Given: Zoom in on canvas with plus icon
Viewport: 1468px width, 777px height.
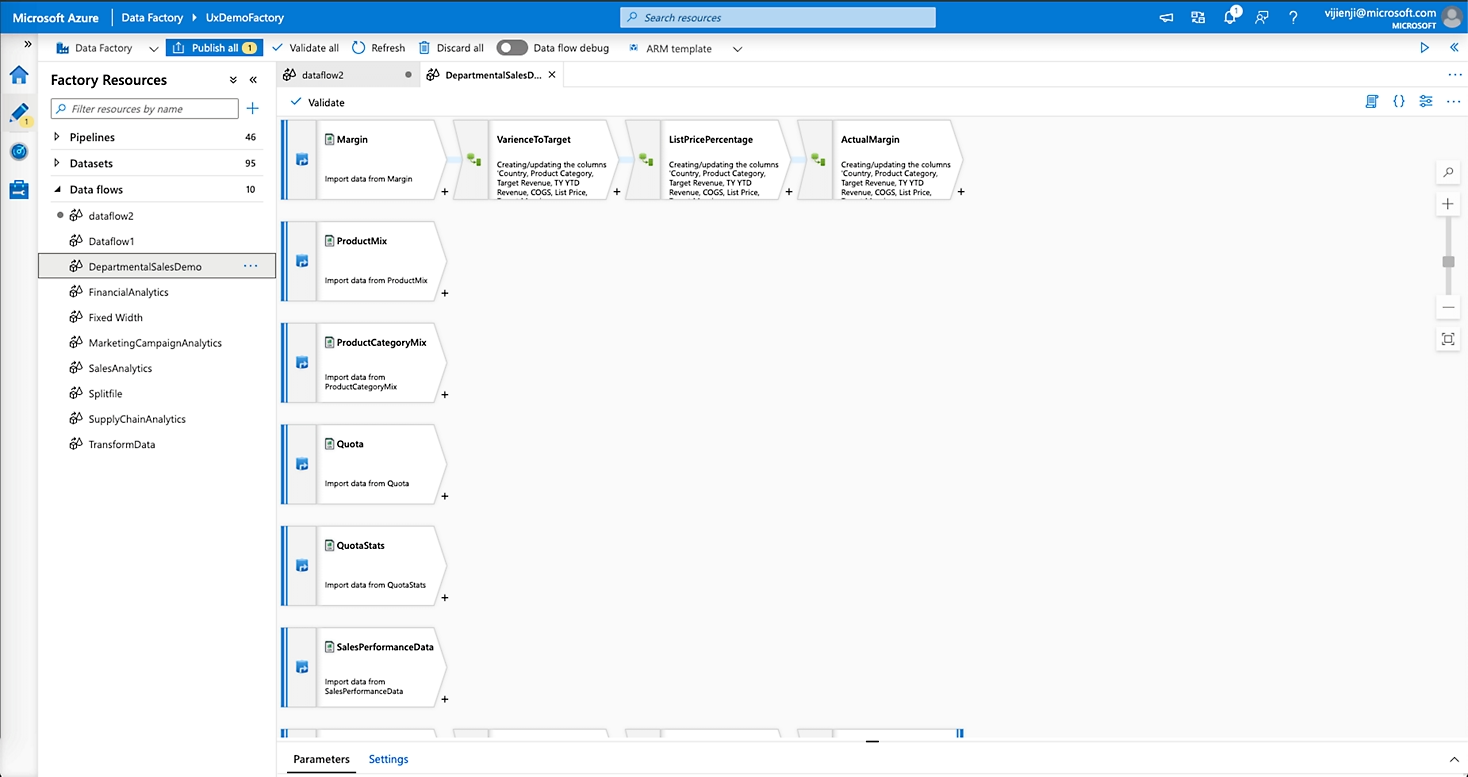Looking at the screenshot, I should (1447, 203).
